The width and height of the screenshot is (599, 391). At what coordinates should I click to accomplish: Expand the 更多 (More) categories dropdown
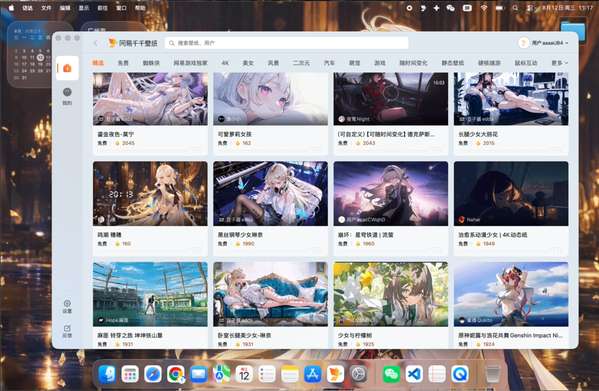[x=559, y=63]
